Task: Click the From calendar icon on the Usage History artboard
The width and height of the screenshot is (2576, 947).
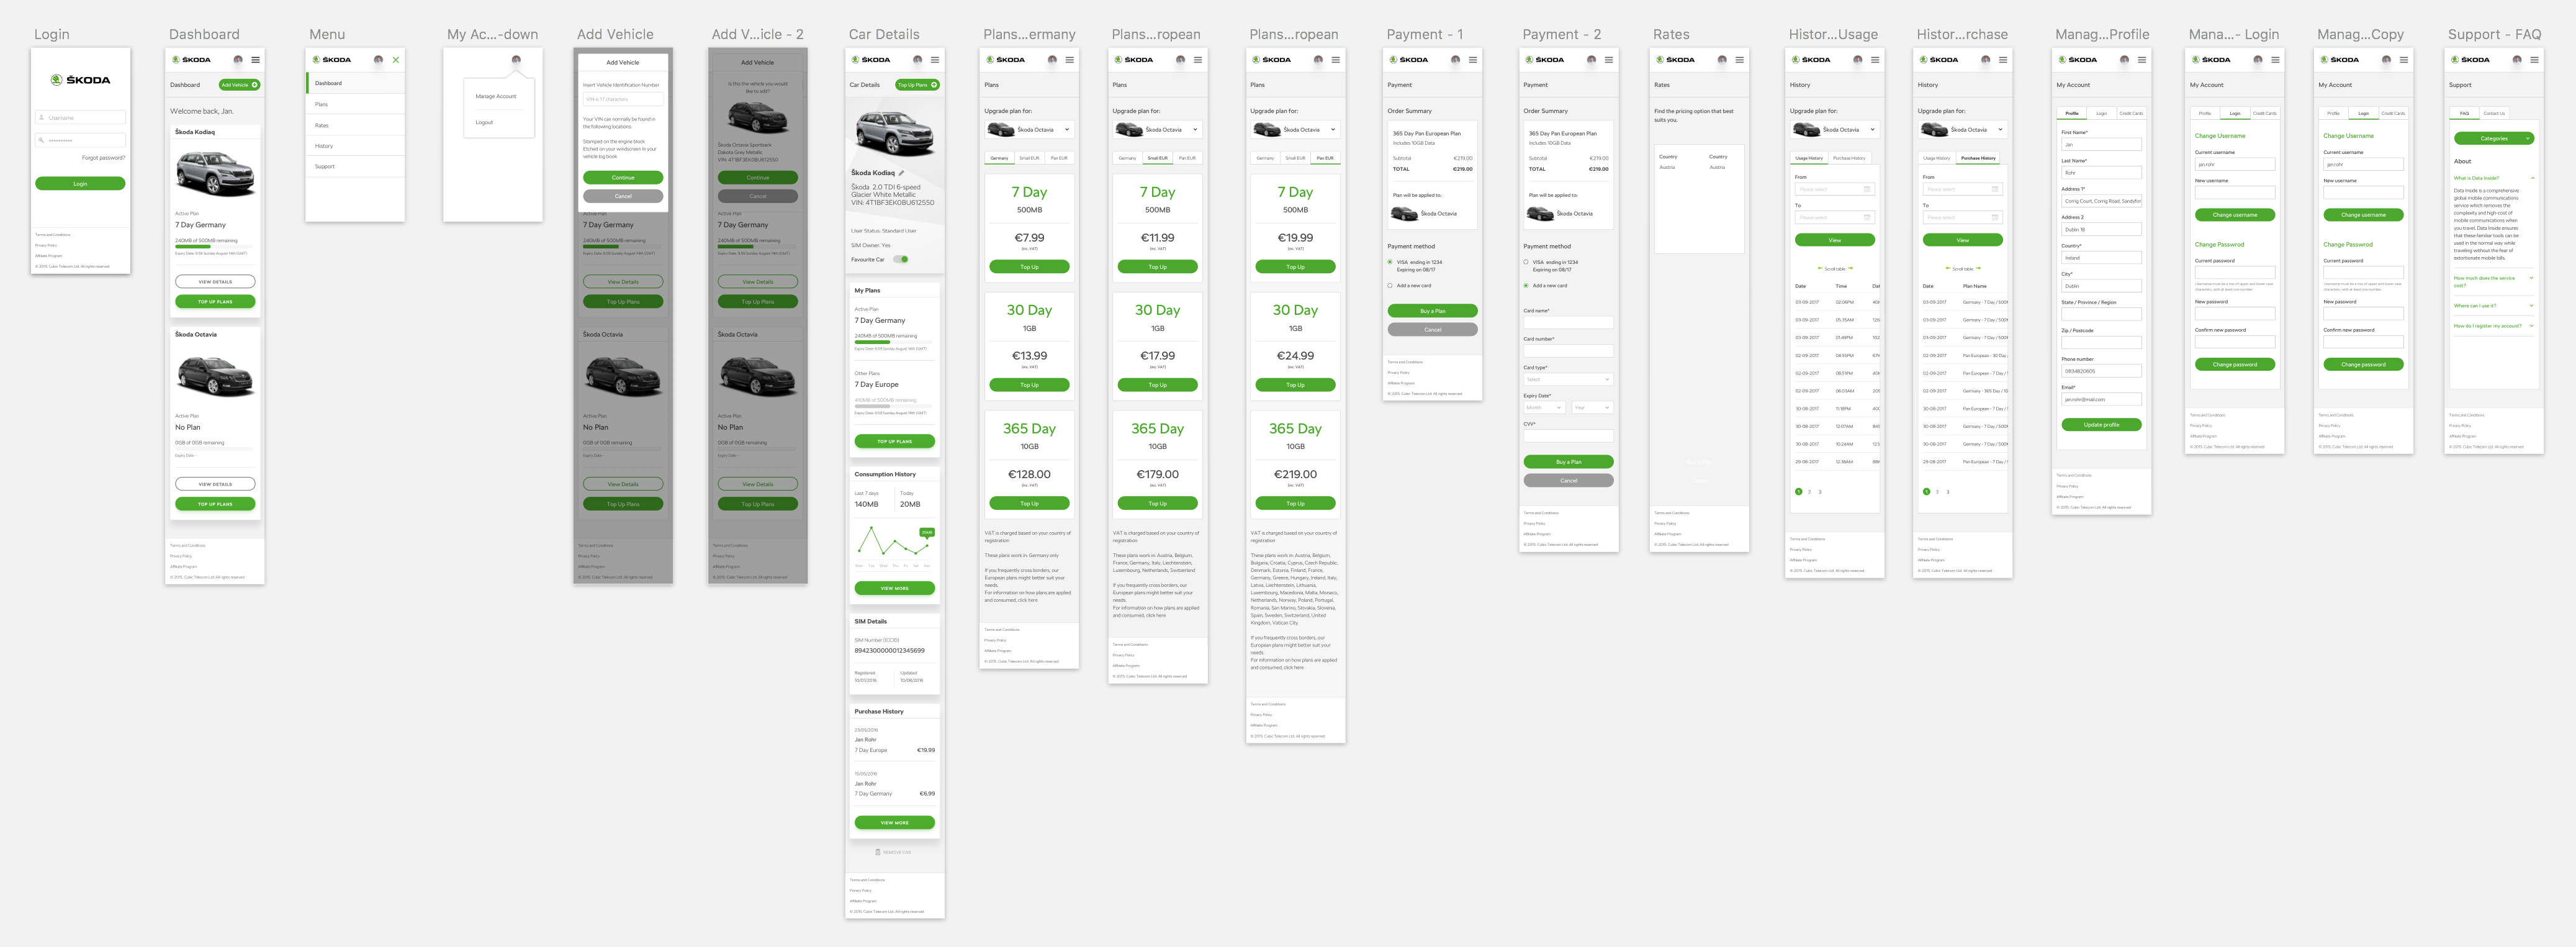Action: tap(1867, 189)
